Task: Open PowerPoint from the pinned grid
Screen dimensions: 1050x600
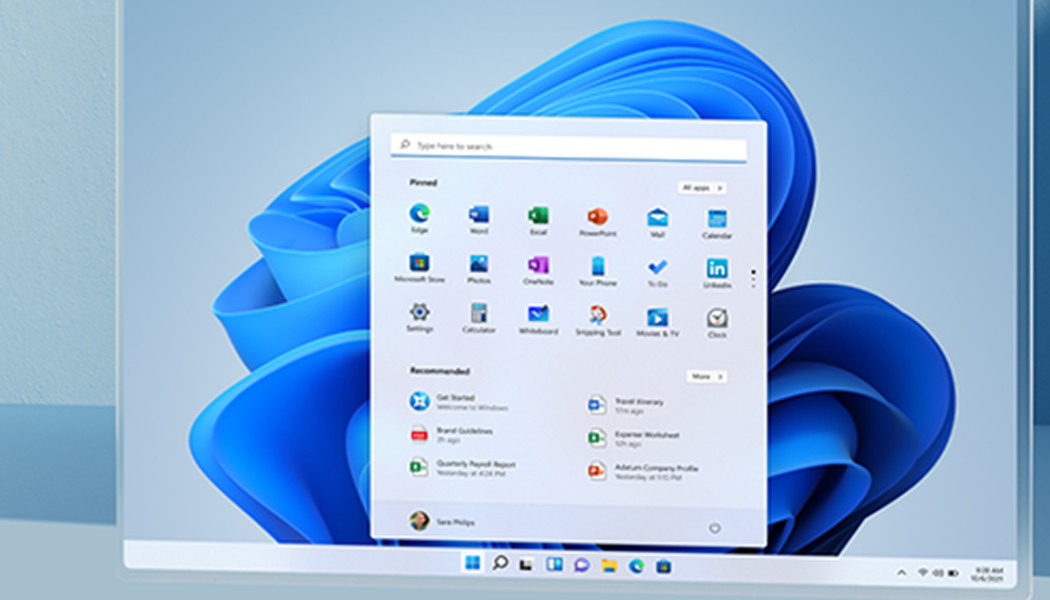Action: (597, 217)
